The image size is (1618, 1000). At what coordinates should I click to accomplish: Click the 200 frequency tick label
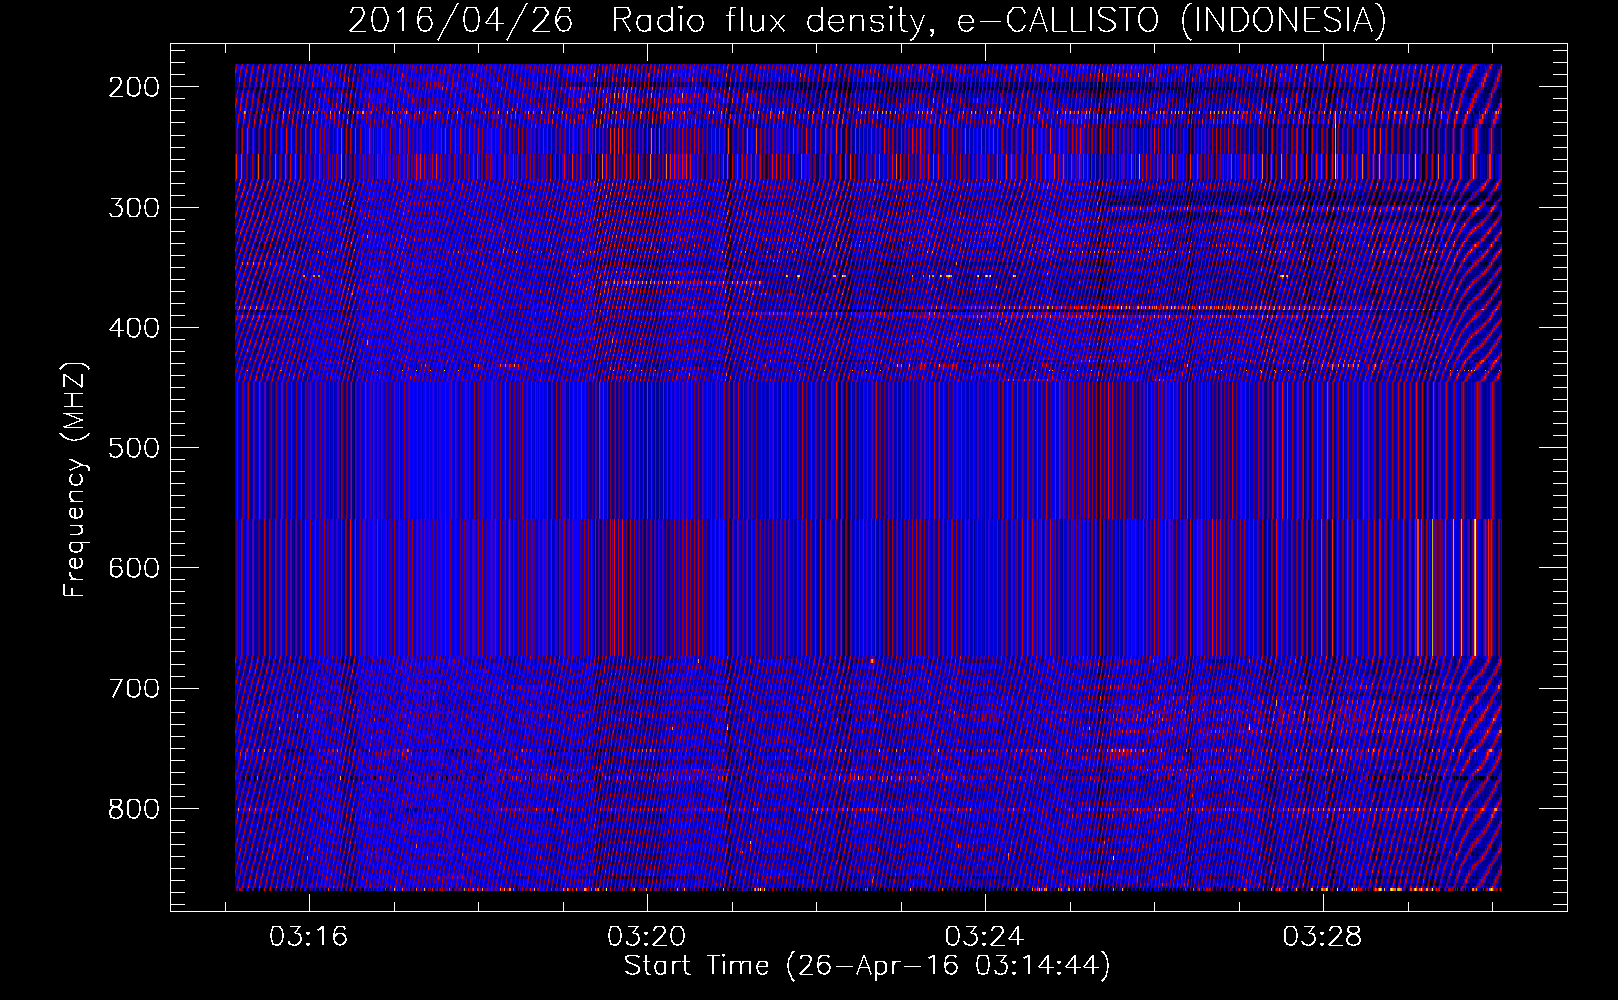tap(134, 87)
